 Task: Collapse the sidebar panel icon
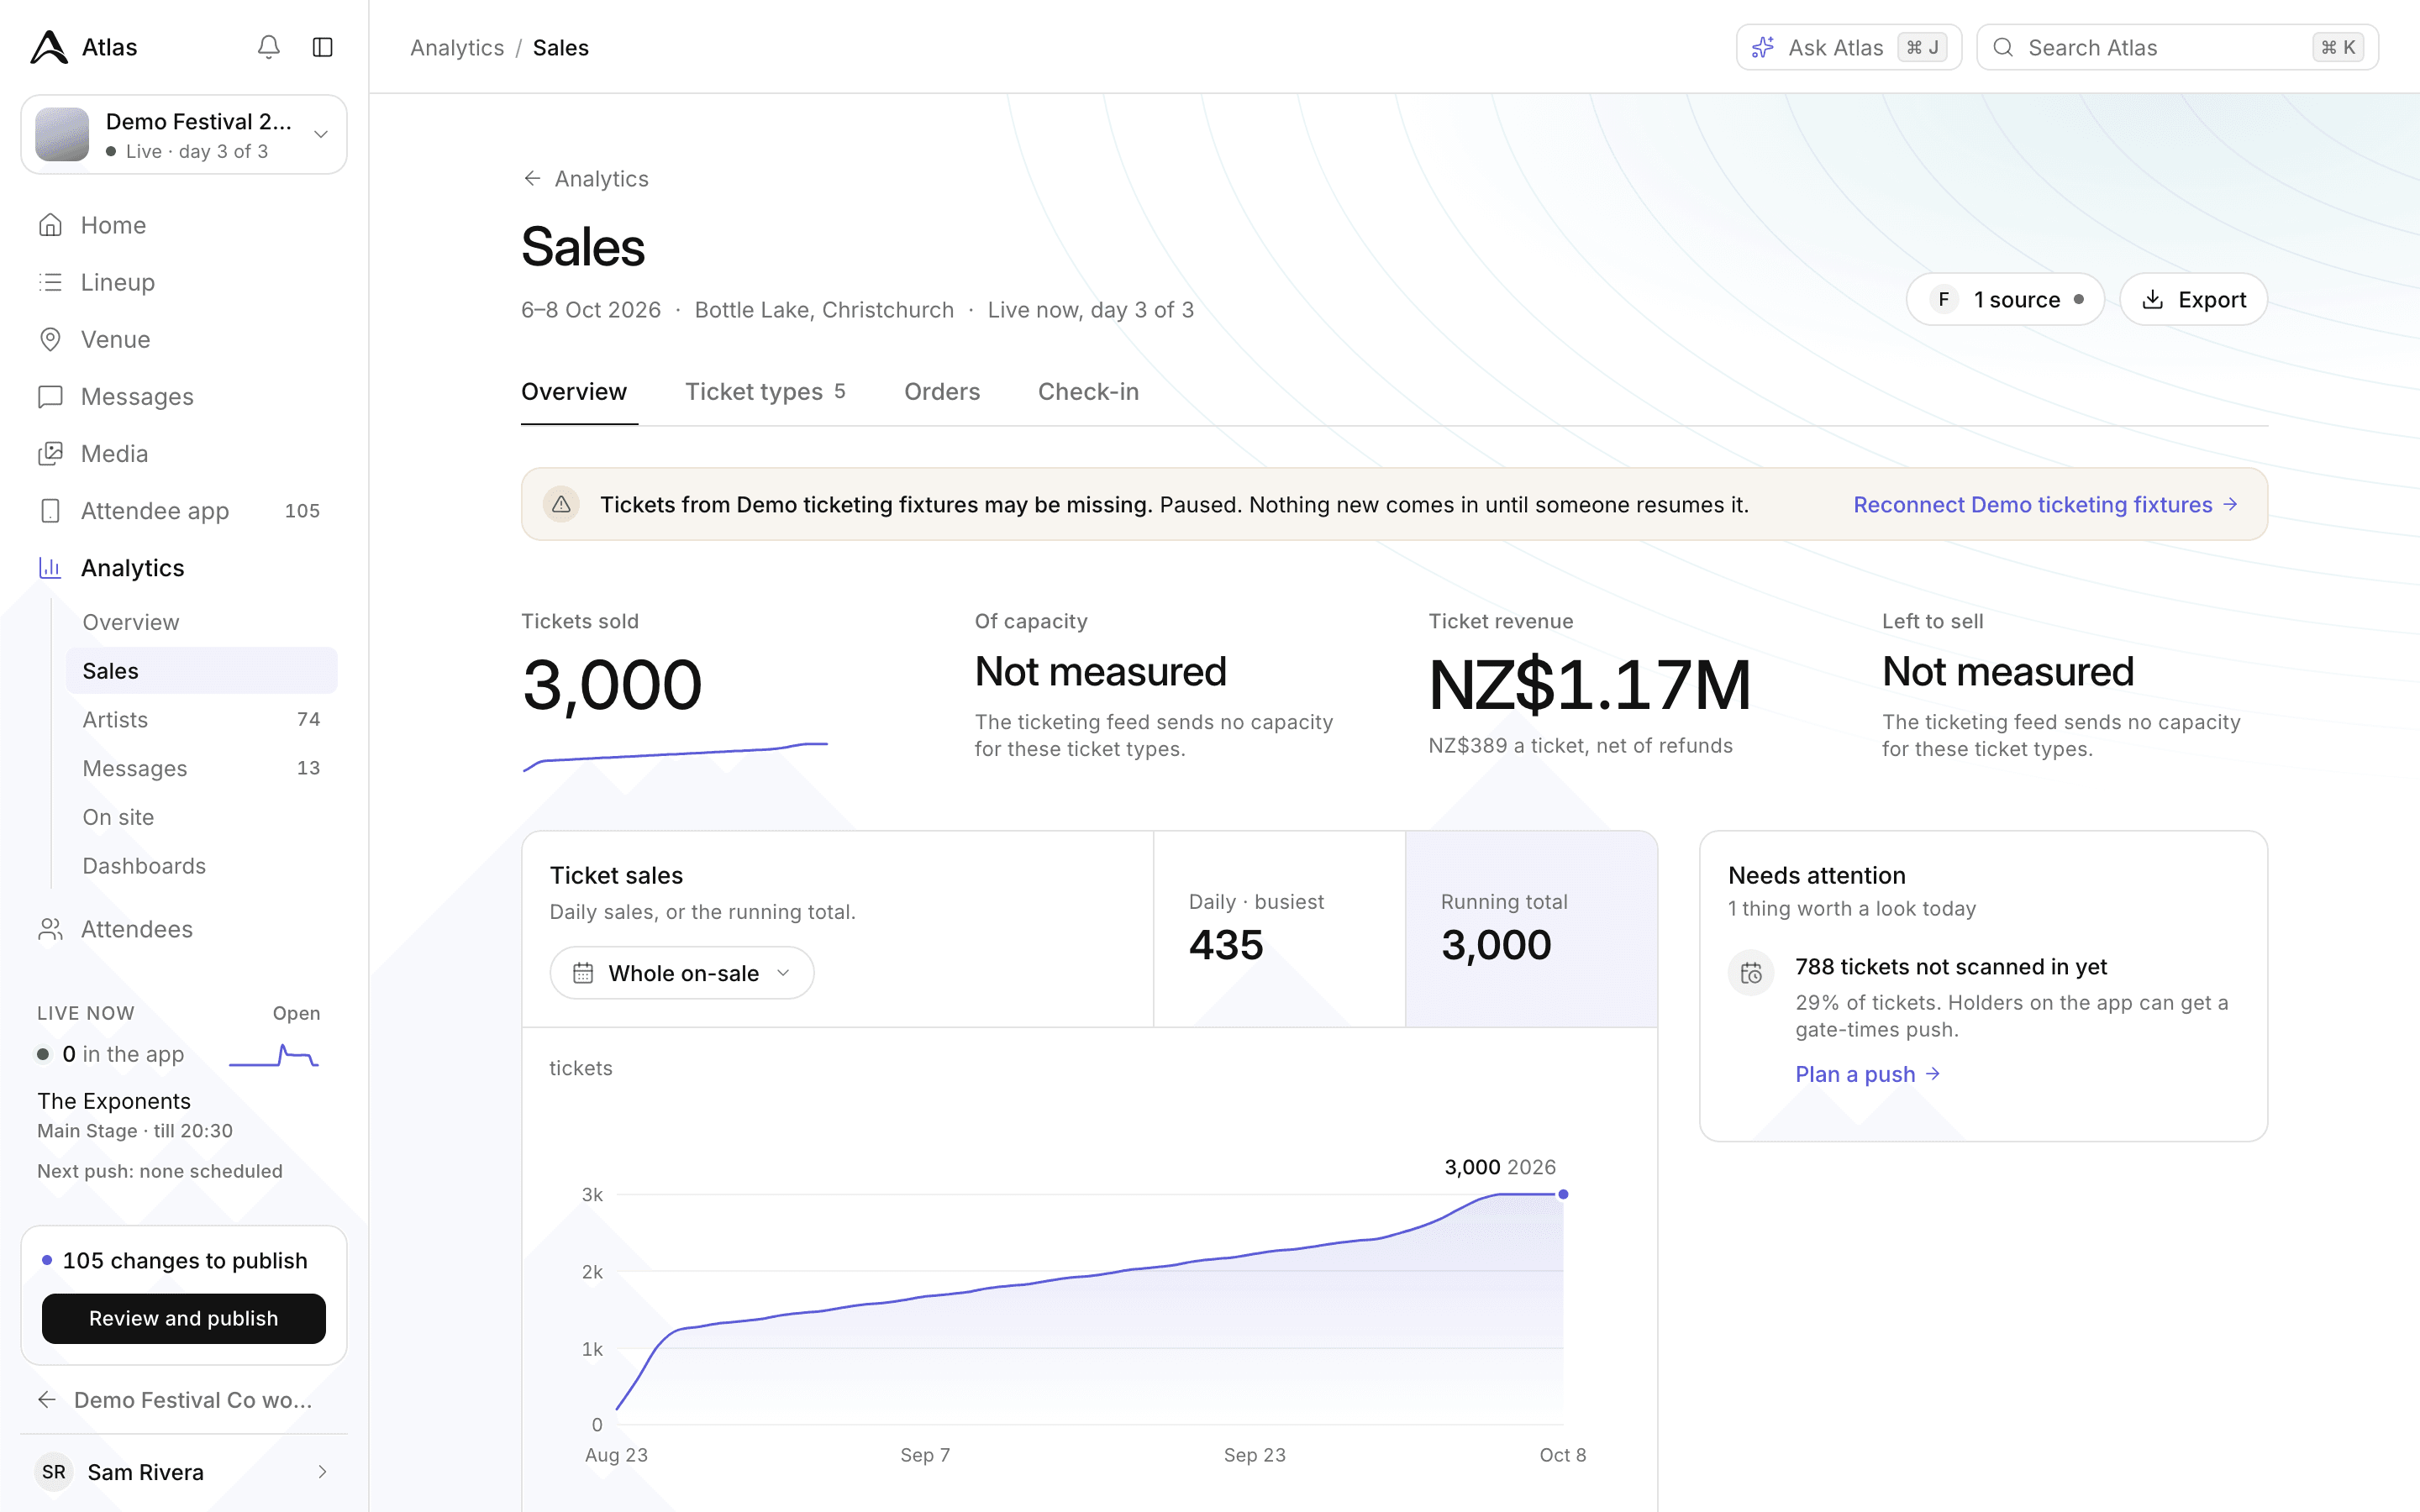point(322,47)
